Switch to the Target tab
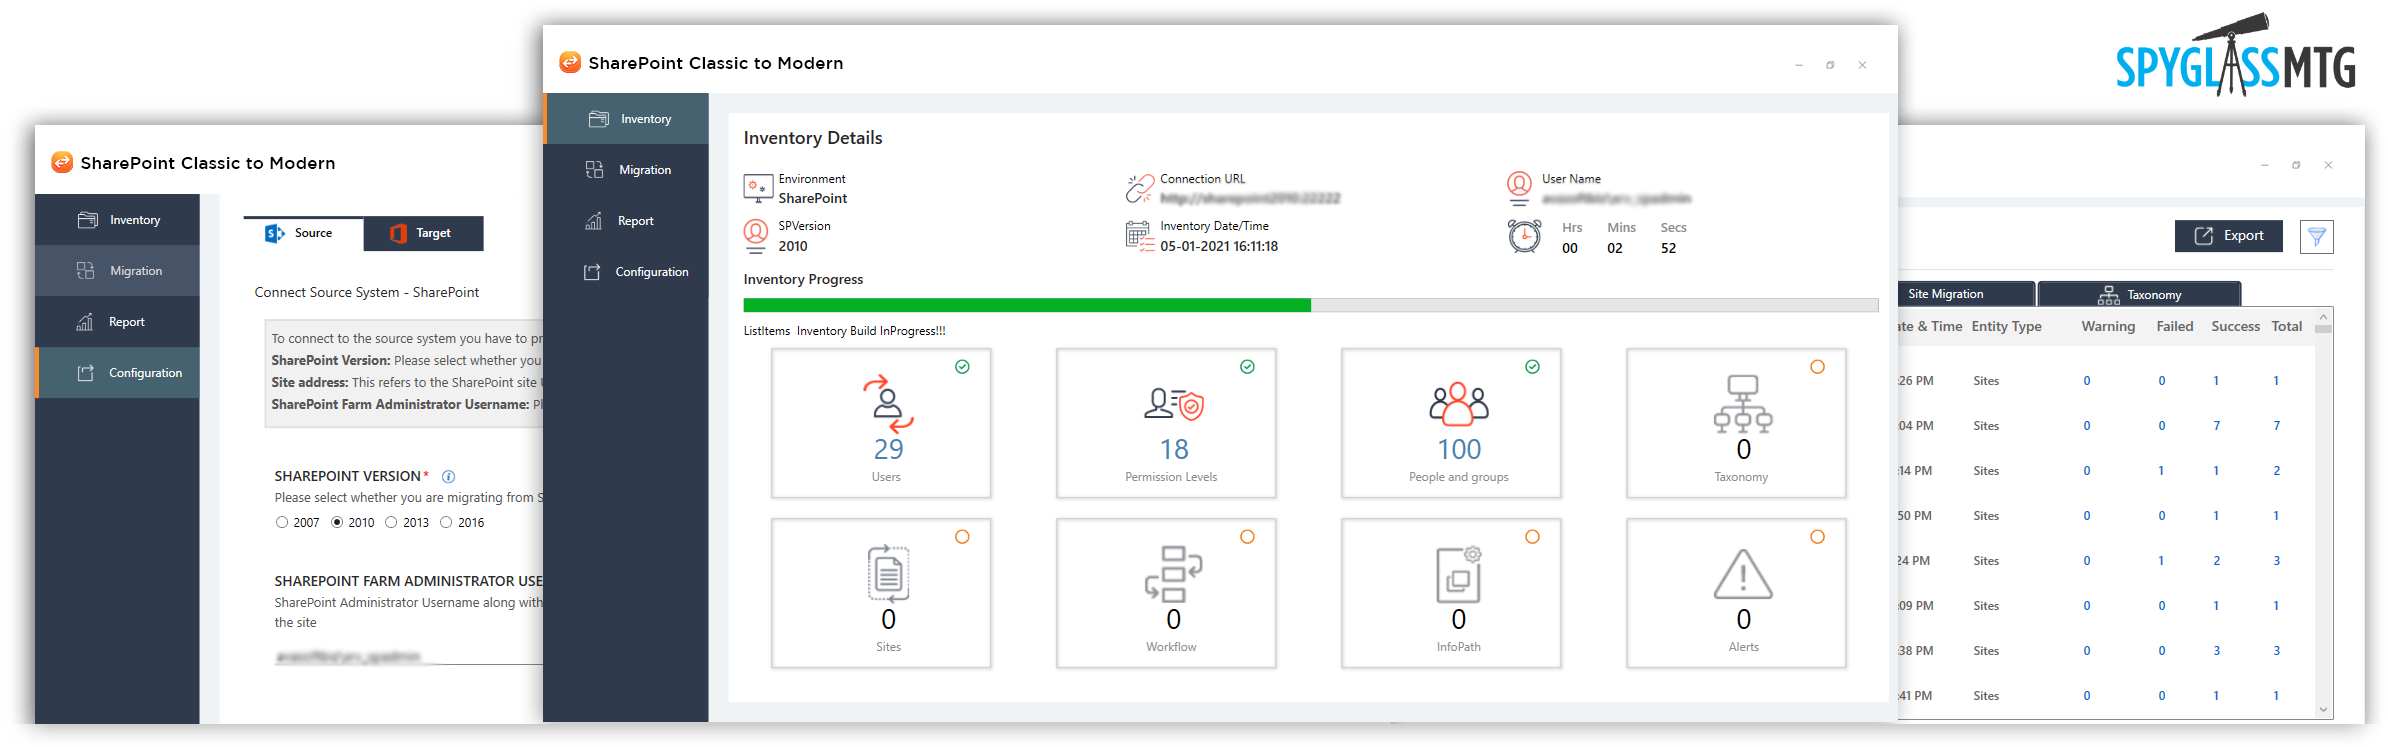The image size is (2388, 747). 424,233
